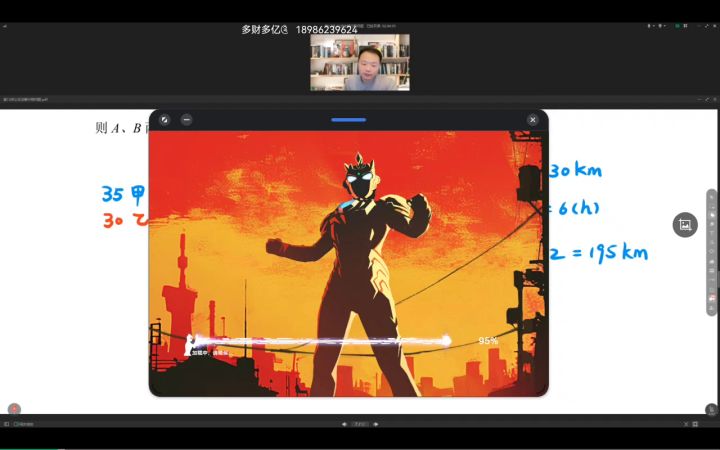Minimize the loading popup with minus button
720x450 pixels.
tap(186, 120)
